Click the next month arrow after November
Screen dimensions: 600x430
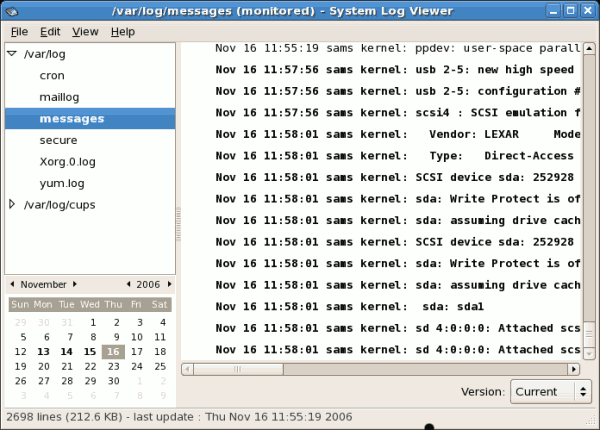(74, 284)
